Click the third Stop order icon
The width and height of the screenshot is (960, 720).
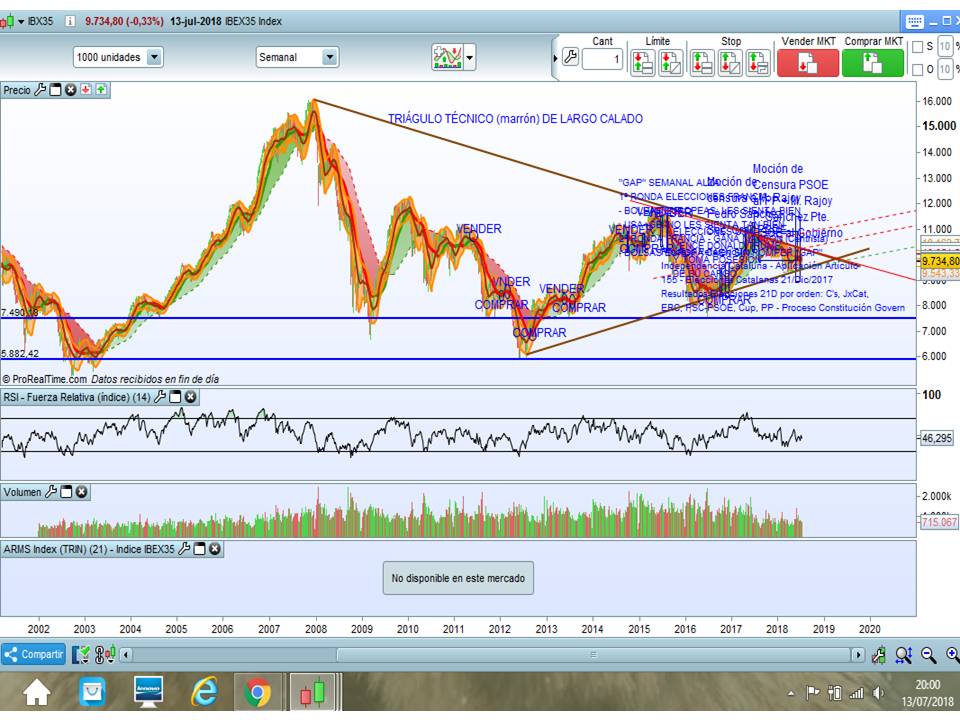click(760, 62)
